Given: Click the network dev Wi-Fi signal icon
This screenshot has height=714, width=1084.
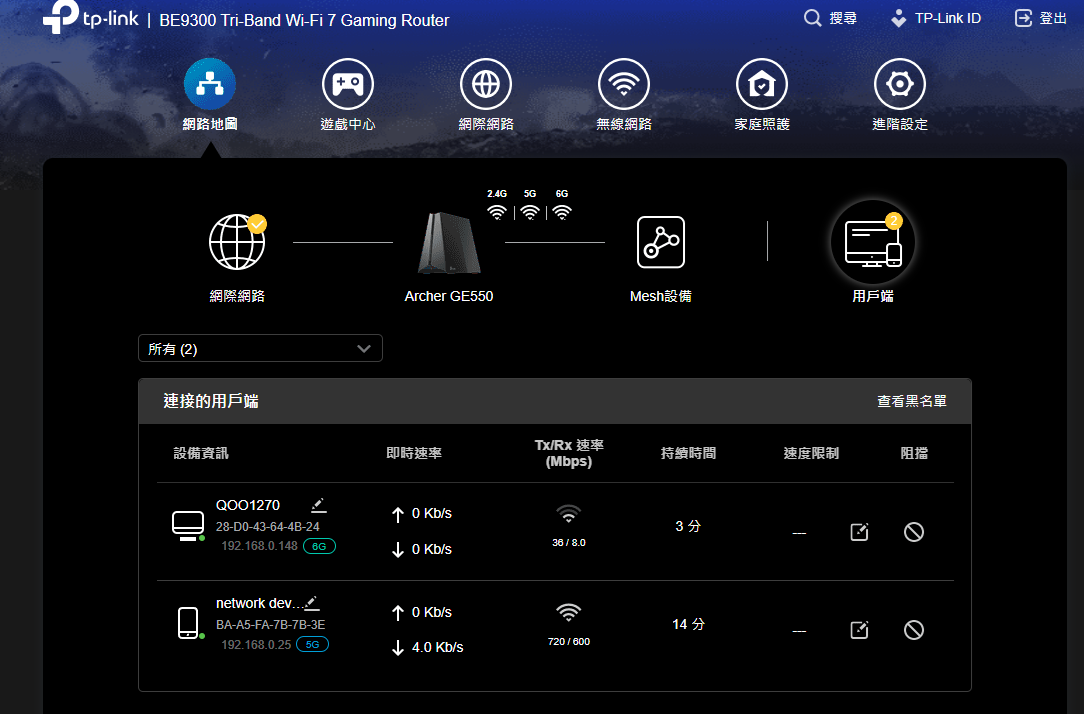Looking at the screenshot, I should click(x=568, y=612).
